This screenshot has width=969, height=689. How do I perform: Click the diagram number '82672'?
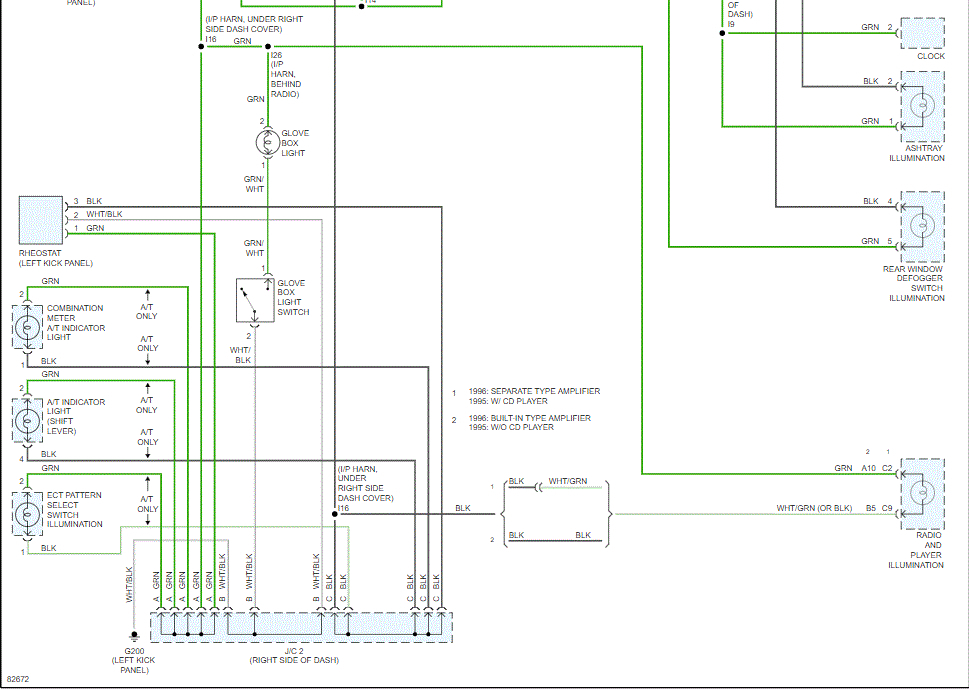tap(17, 679)
